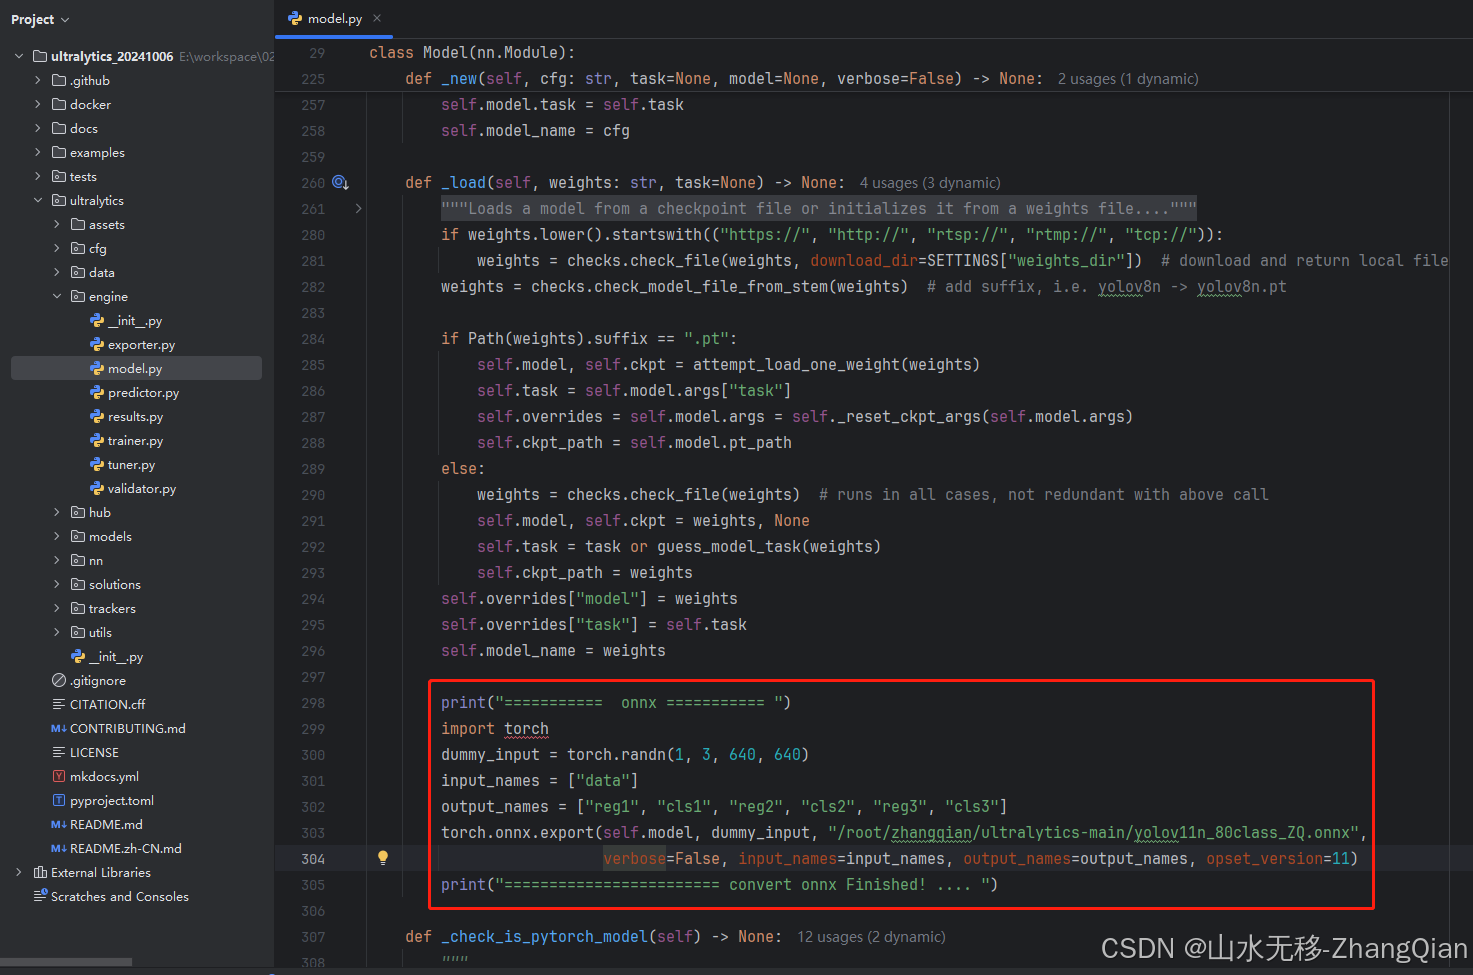Click the project tree horizontal scrollbar

click(66, 962)
